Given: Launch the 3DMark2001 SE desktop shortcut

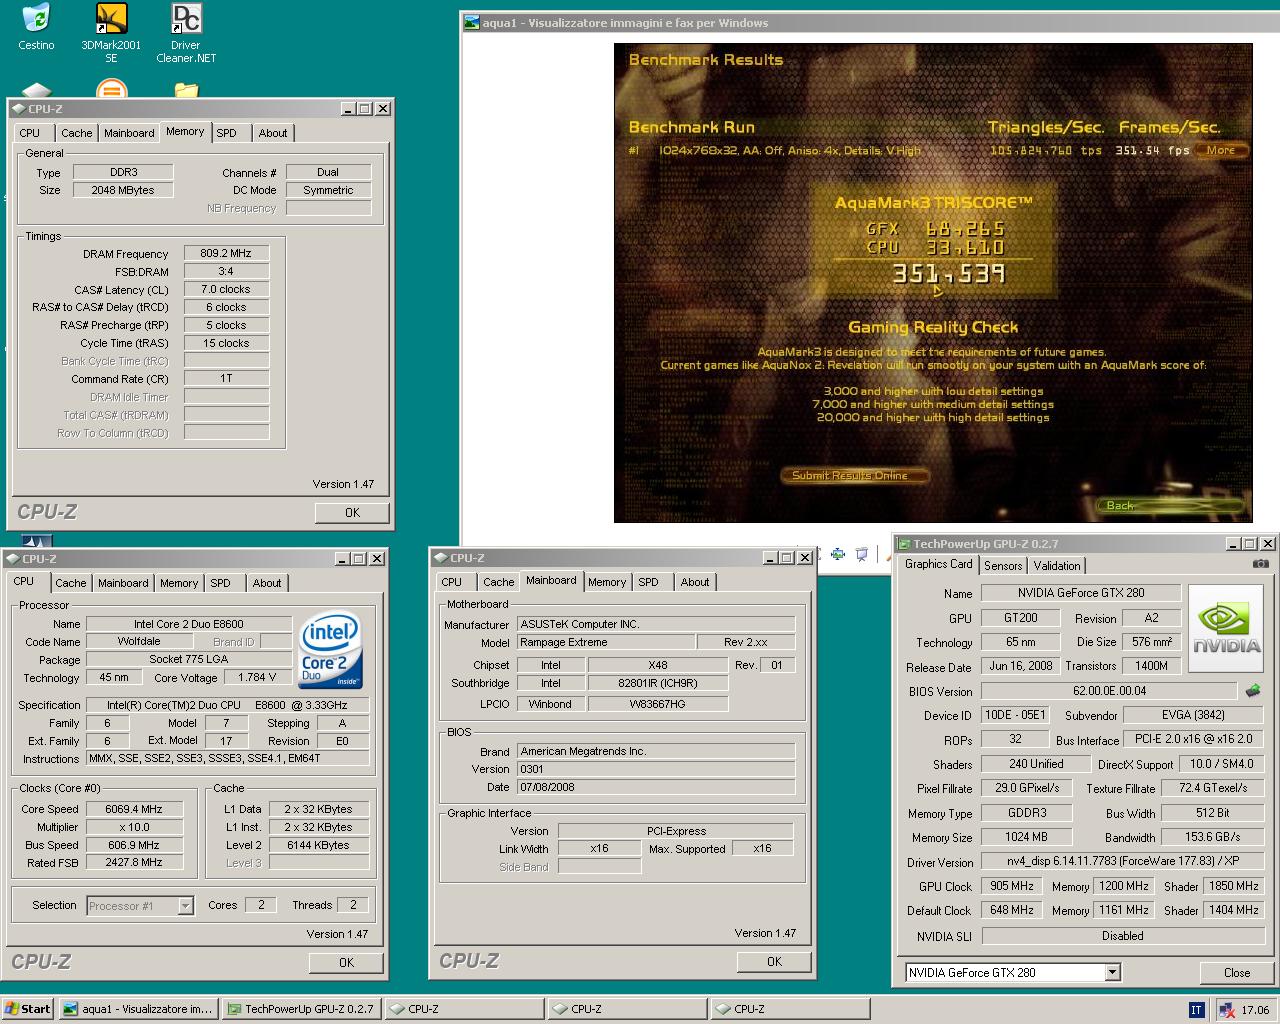Looking at the screenshot, I should pyautogui.click(x=111, y=33).
